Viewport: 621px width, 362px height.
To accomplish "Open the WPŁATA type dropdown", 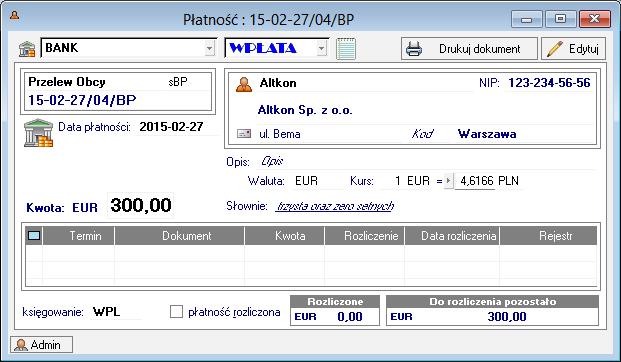I will click(322, 48).
